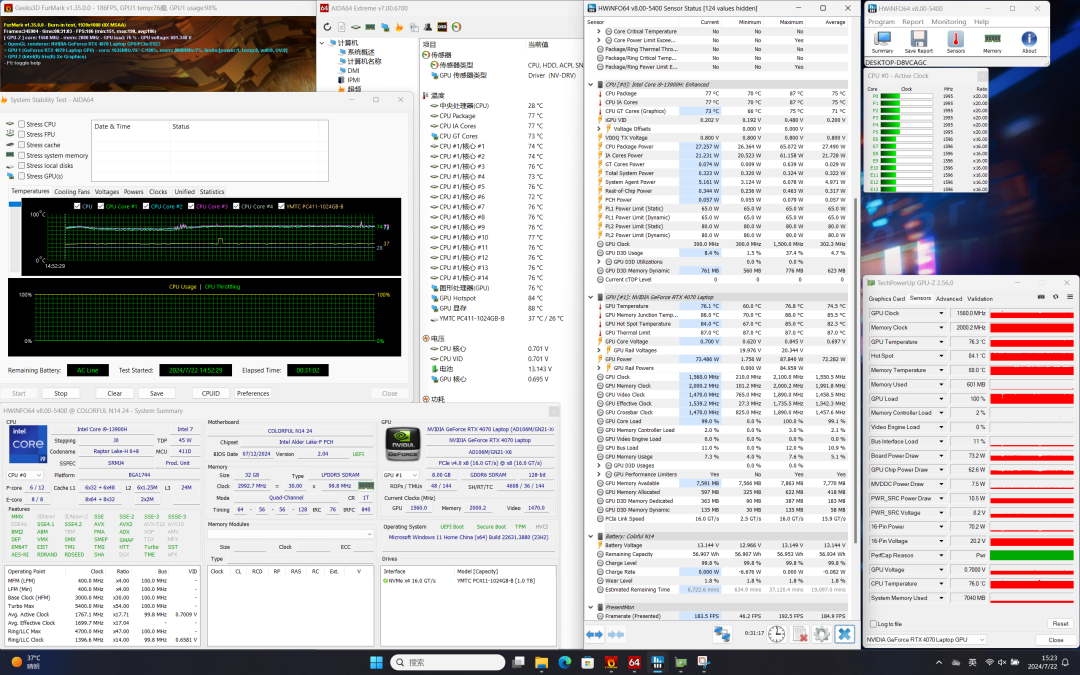Click the Save Report floppy icon

(918, 40)
